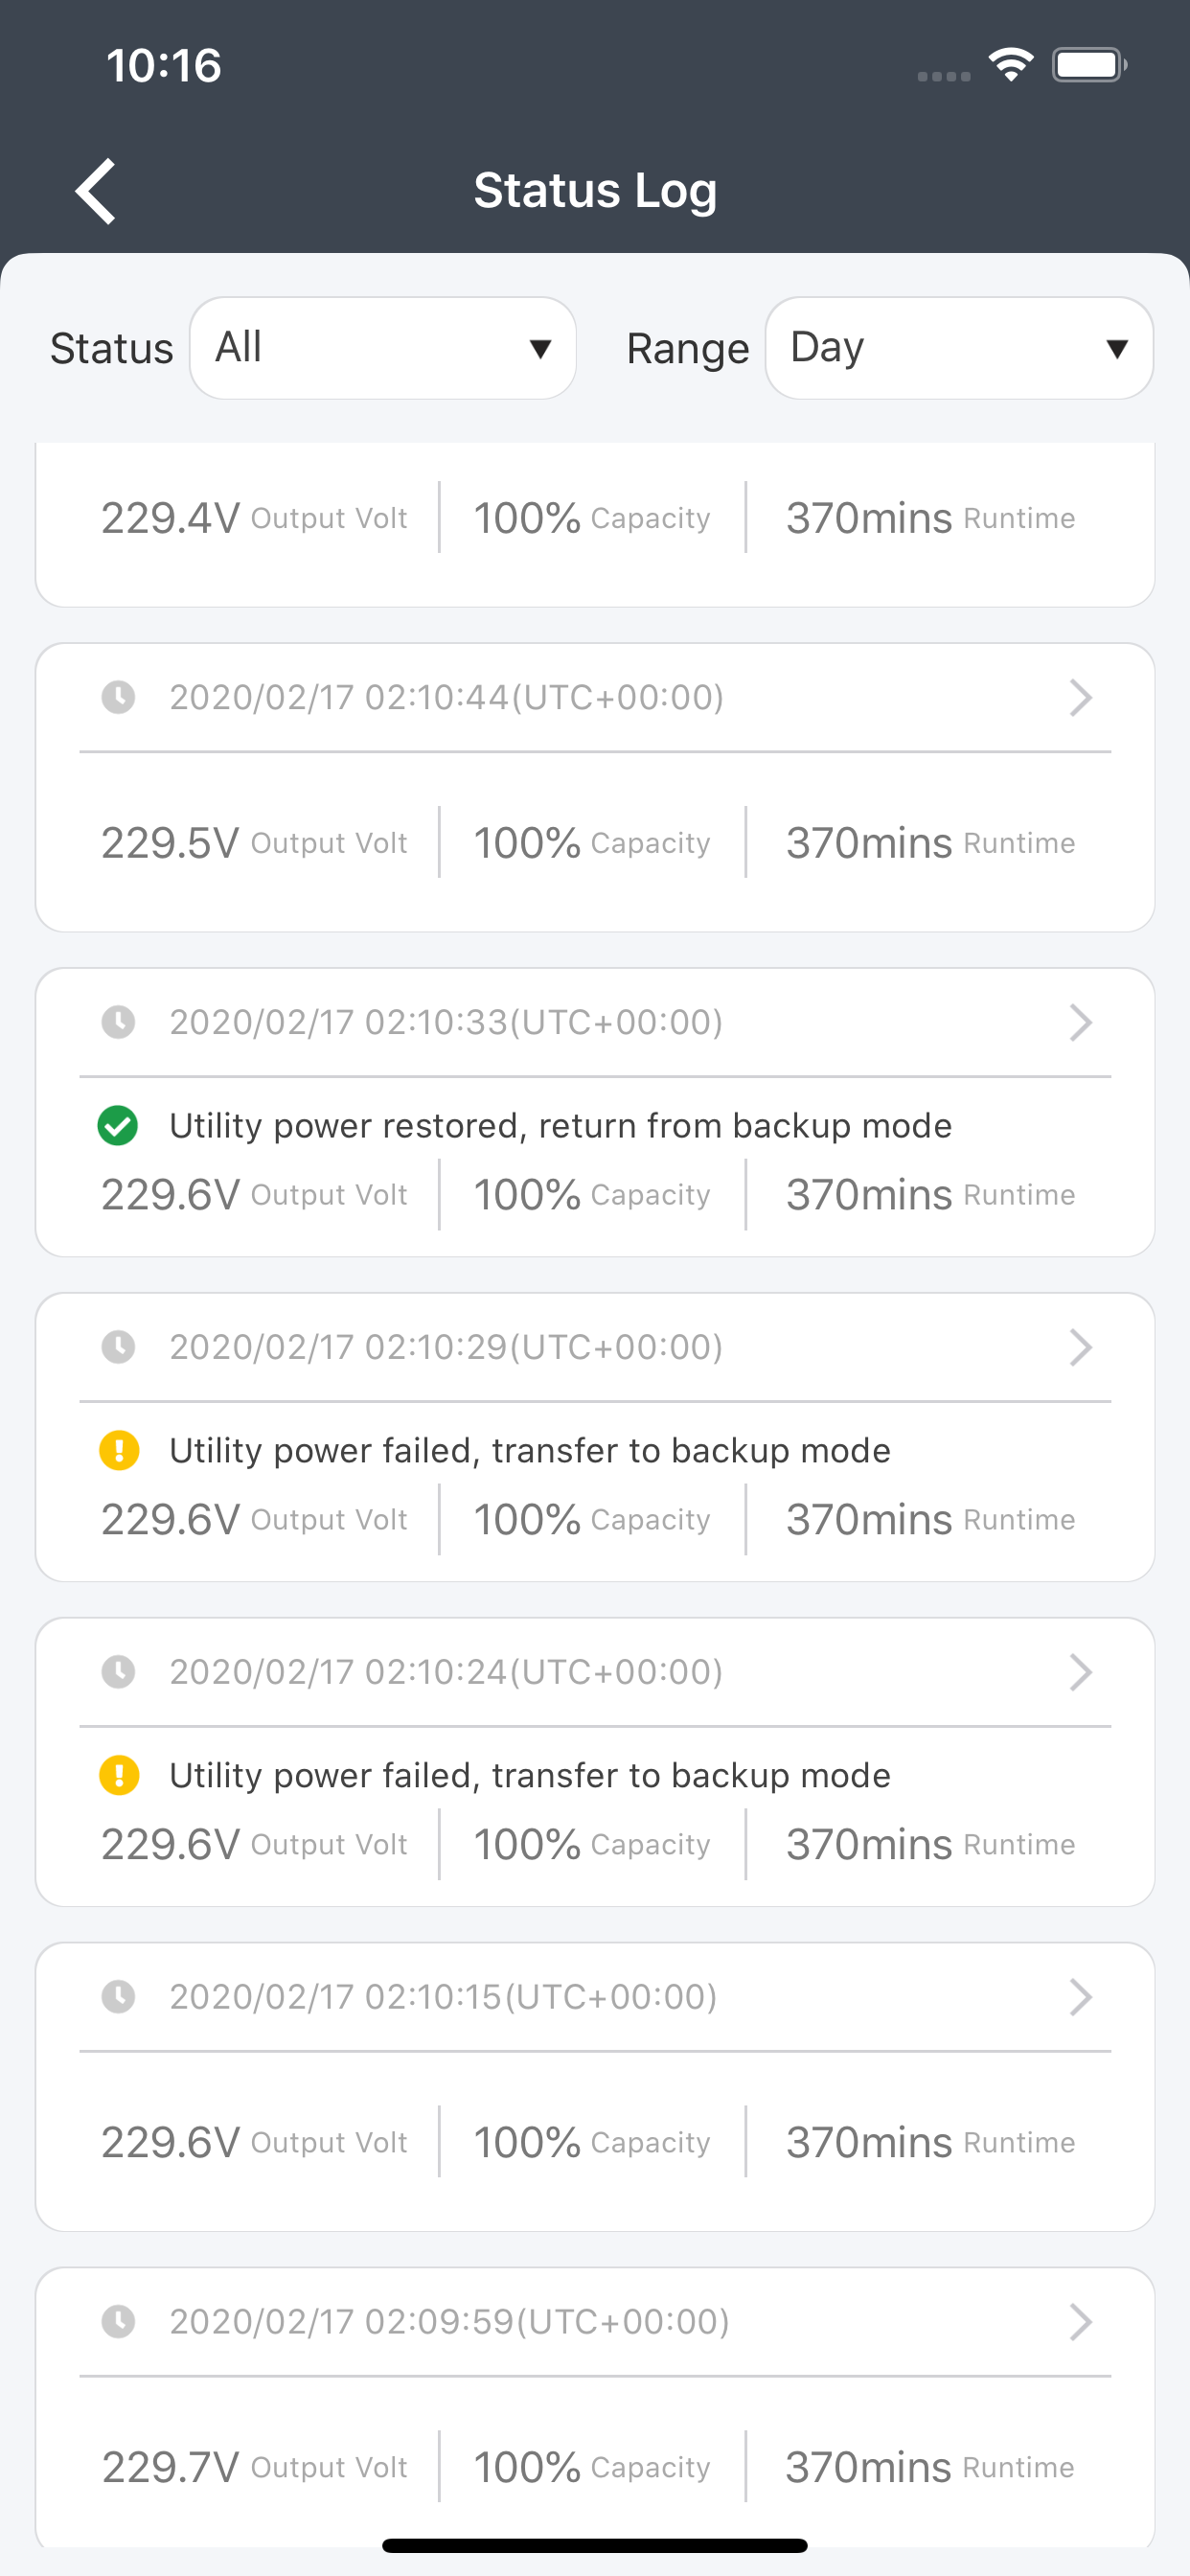This screenshot has height=2576, width=1190.
Task: Open 'Utility power restored' log message
Action: [x=560, y=1126]
